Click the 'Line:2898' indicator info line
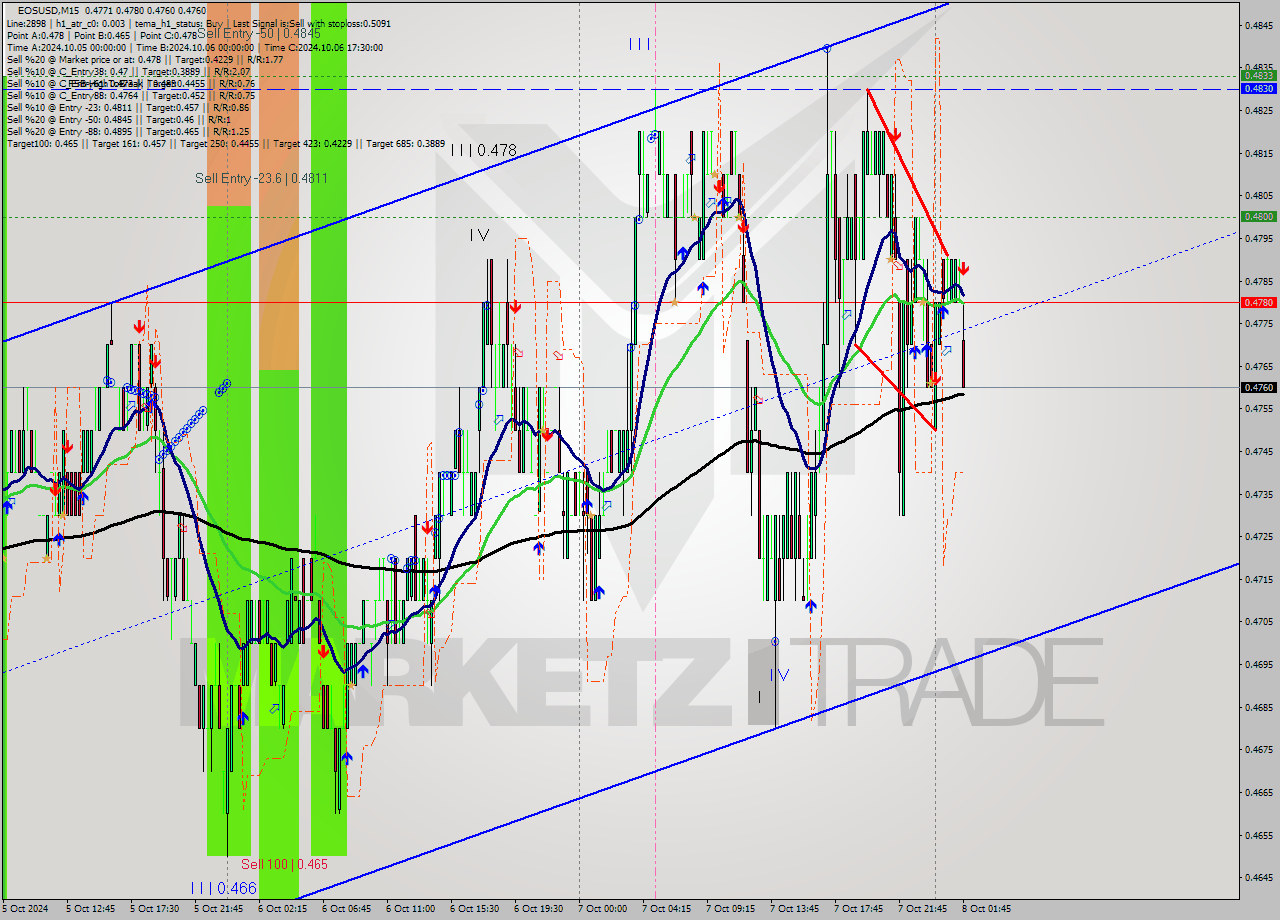1280x920 pixels. coord(199,23)
